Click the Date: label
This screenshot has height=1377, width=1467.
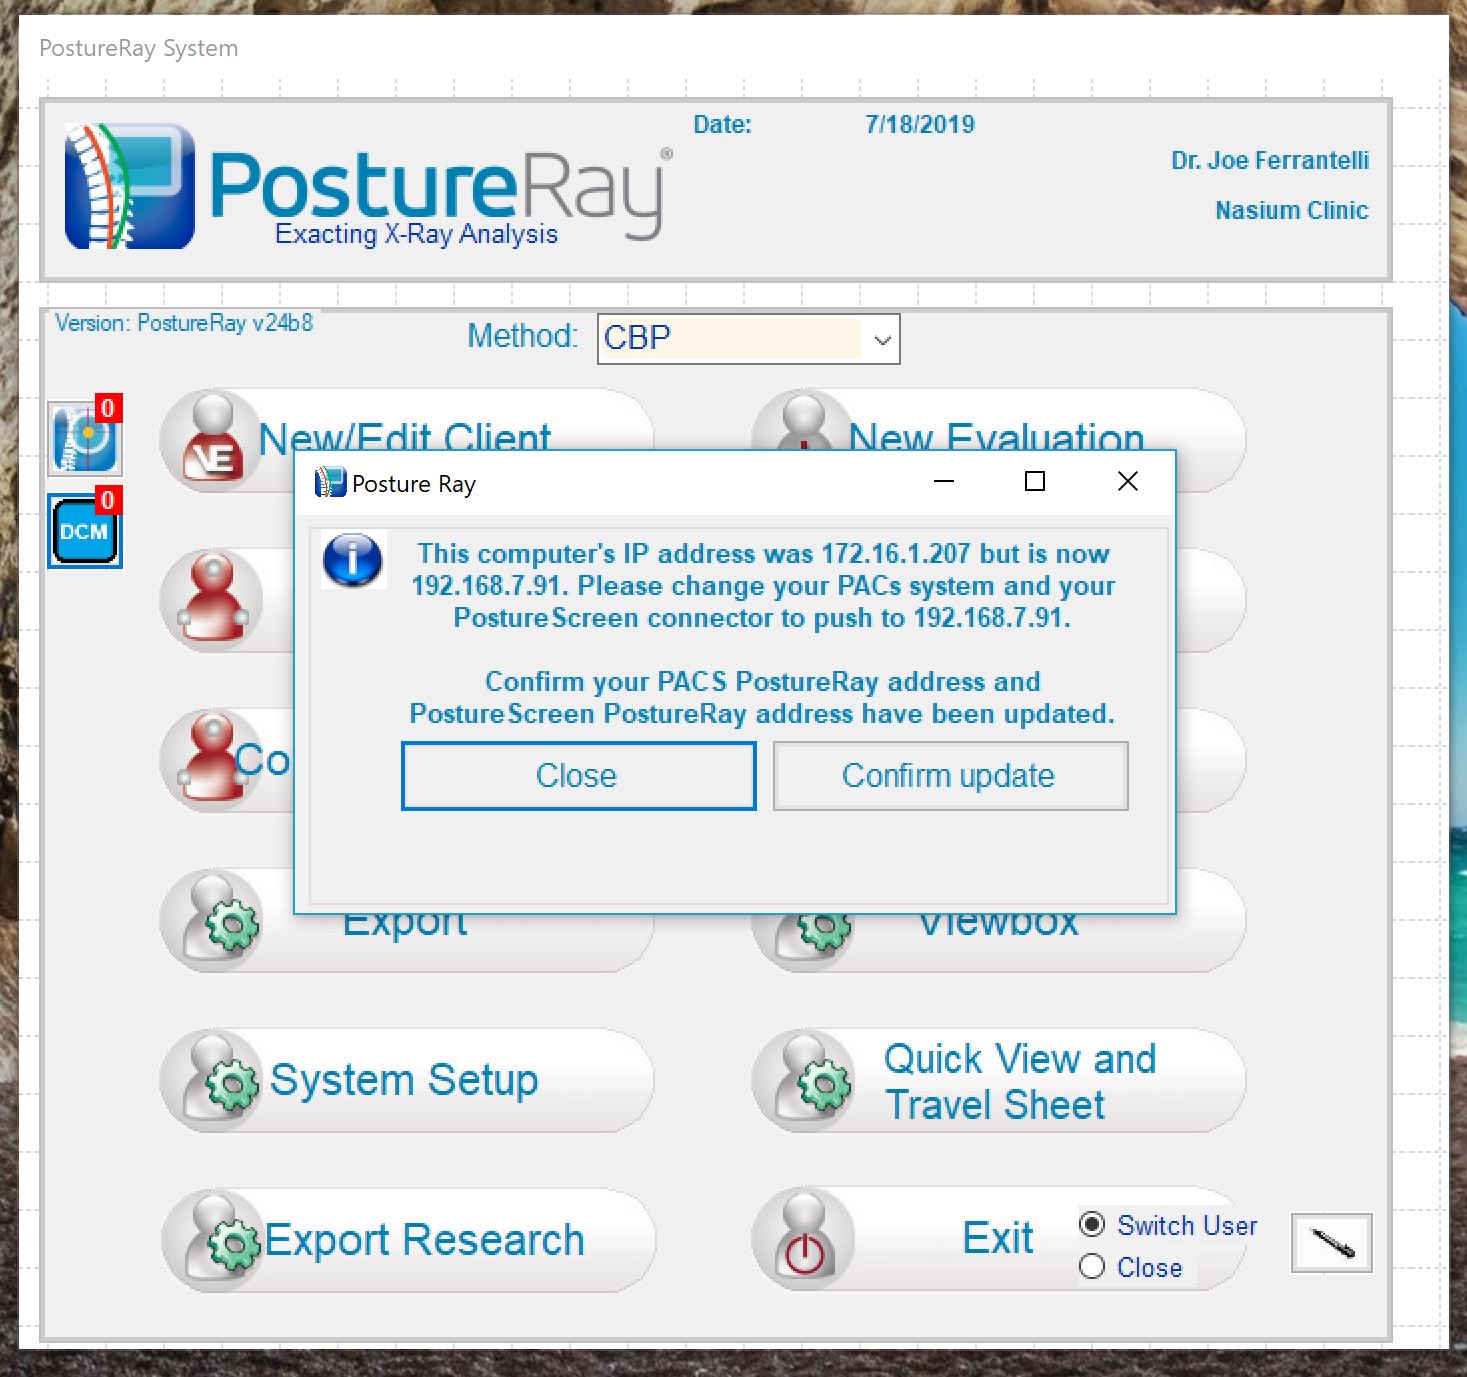pyautogui.click(x=722, y=124)
